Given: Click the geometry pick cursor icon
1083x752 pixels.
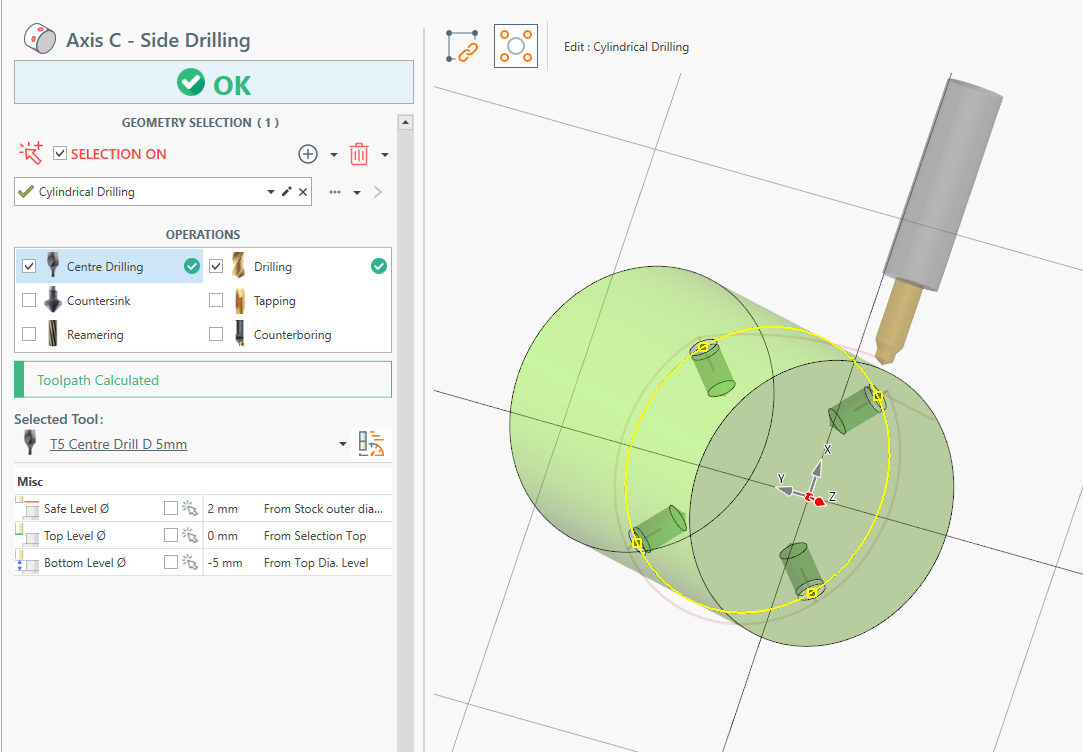Looking at the screenshot, I should pyautogui.click(x=31, y=153).
